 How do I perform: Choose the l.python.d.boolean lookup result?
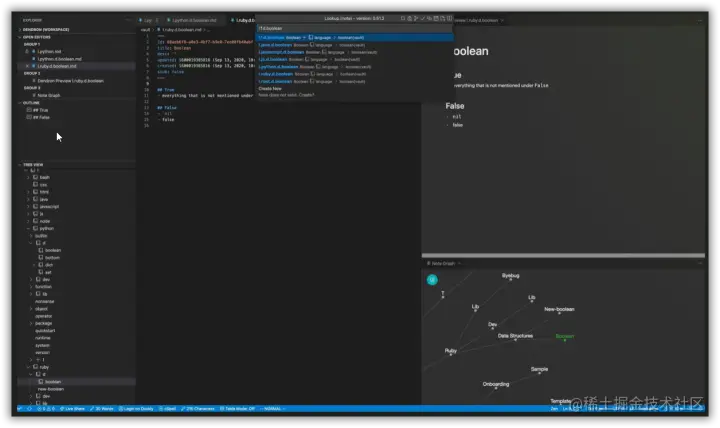(x=354, y=67)
